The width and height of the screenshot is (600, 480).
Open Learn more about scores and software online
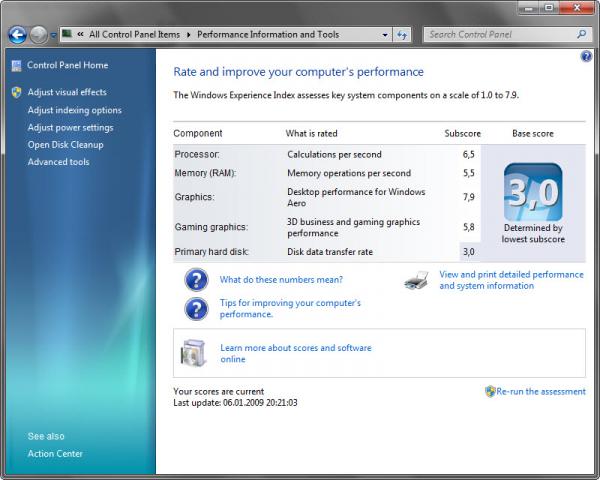pyautogui.click(x=296, y=353)
